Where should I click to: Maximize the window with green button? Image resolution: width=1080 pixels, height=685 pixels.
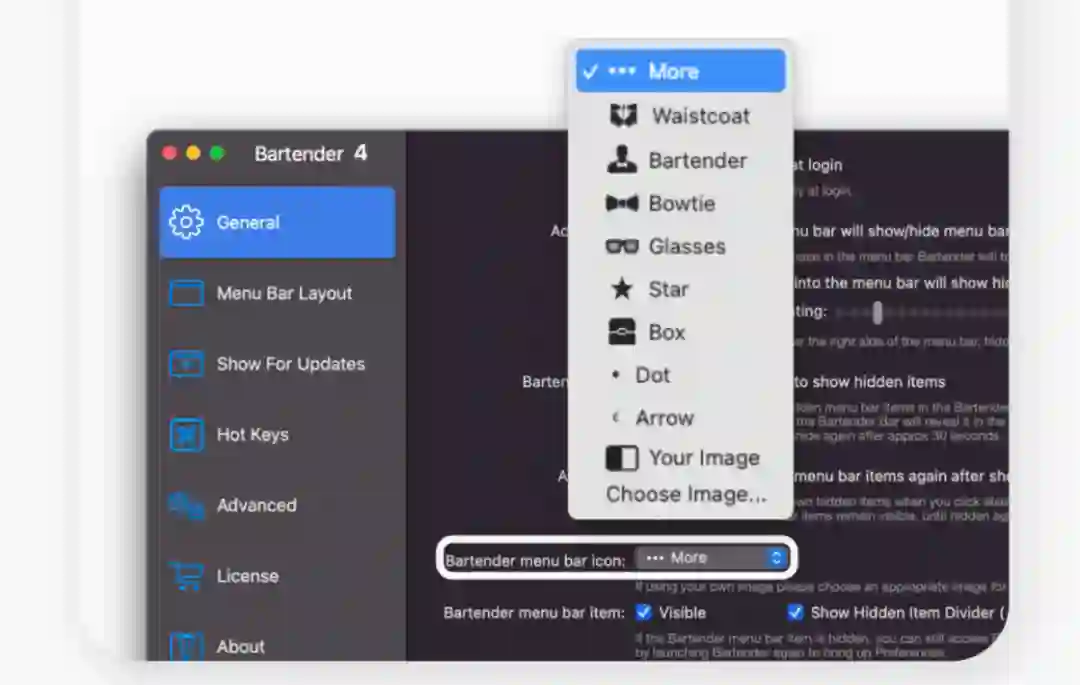218,153
